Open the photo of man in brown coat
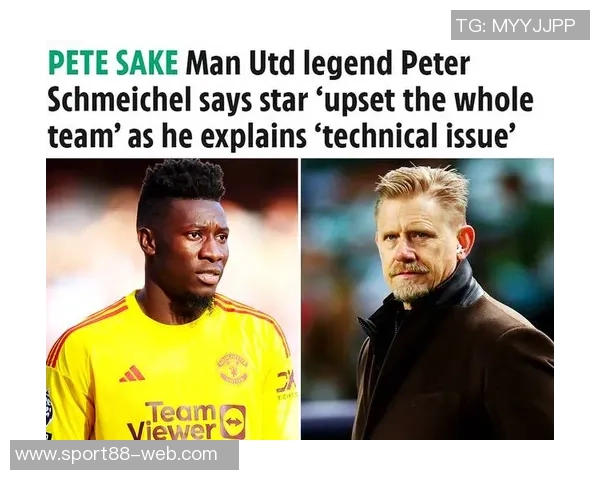Viewport: 600px width, 480px height. [427, 299]
